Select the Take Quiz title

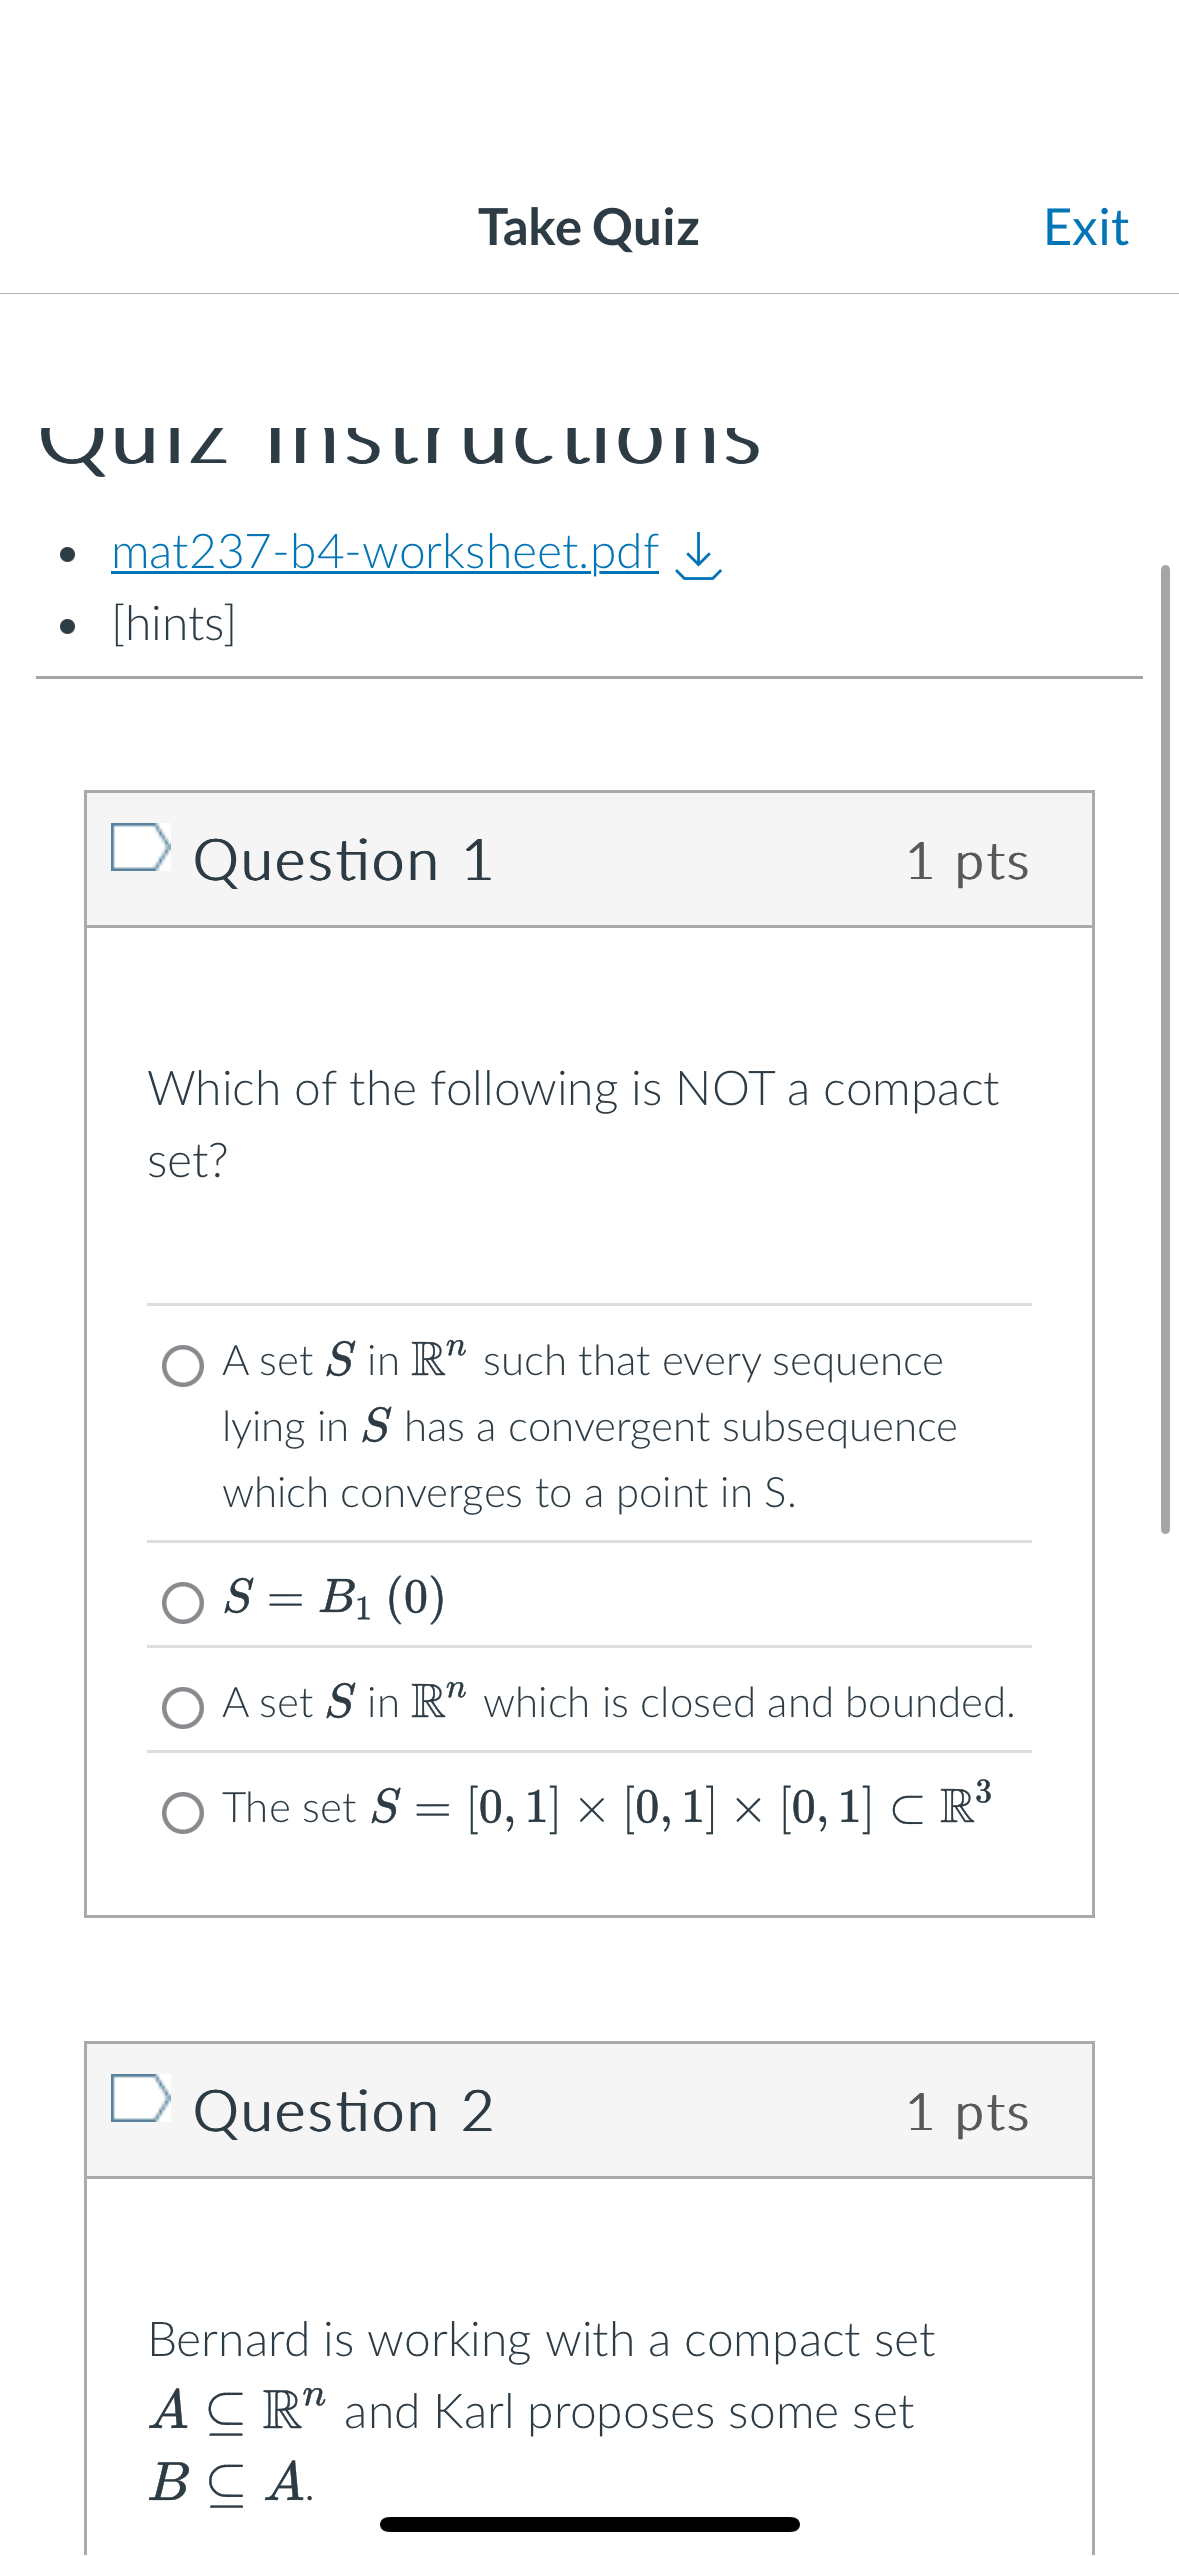[588, 226]
